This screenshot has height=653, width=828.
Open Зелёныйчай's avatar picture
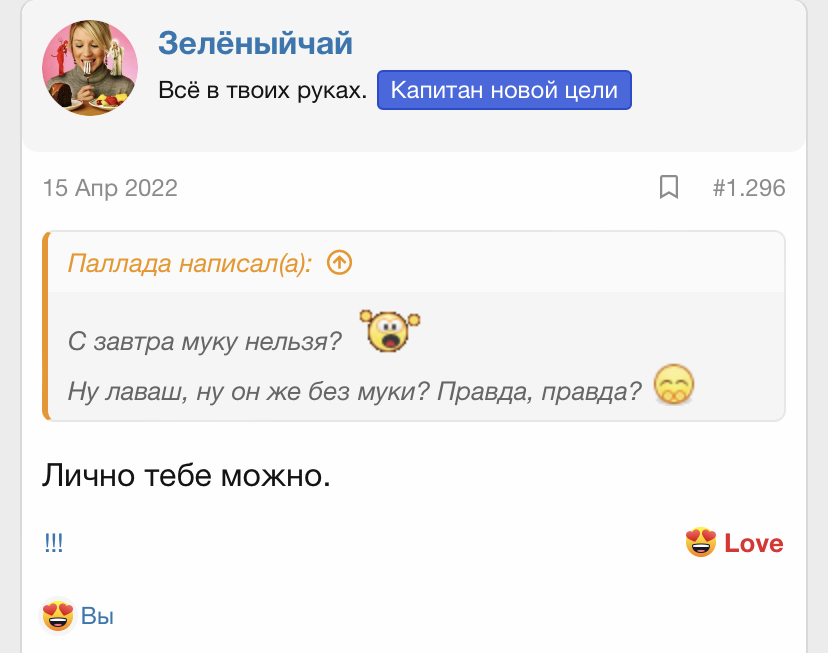[90, 69]
